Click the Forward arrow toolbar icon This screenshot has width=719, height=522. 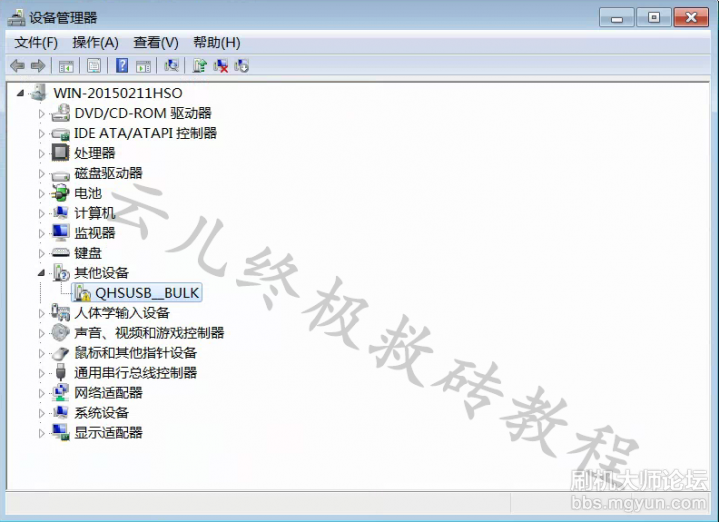pos(38,66)
